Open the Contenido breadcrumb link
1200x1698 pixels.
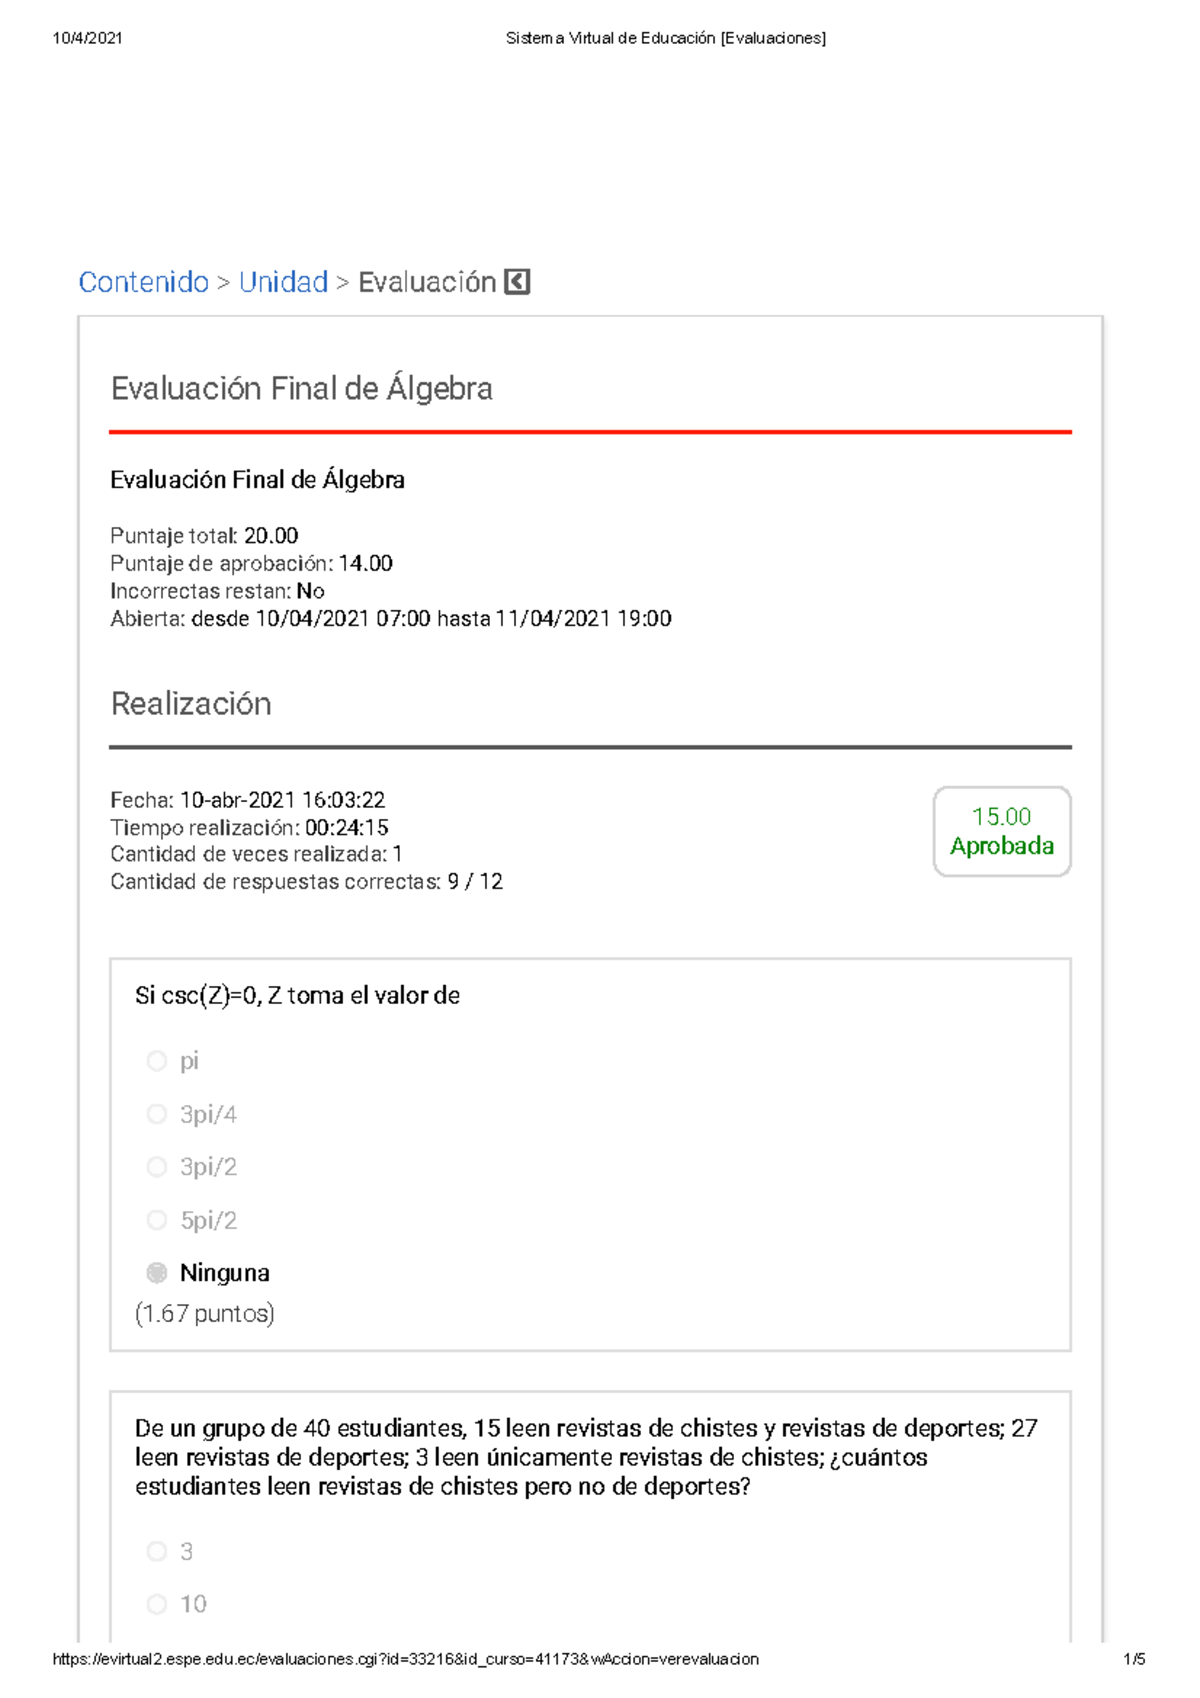[143, 282]
